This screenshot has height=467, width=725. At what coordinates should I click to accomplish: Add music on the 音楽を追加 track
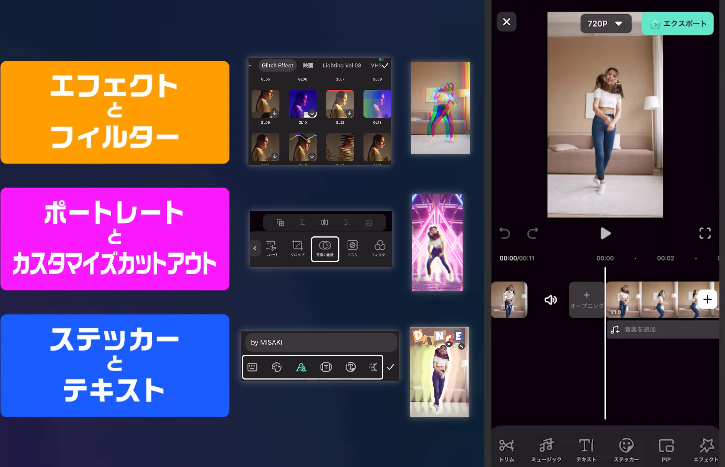coord(663,330)
